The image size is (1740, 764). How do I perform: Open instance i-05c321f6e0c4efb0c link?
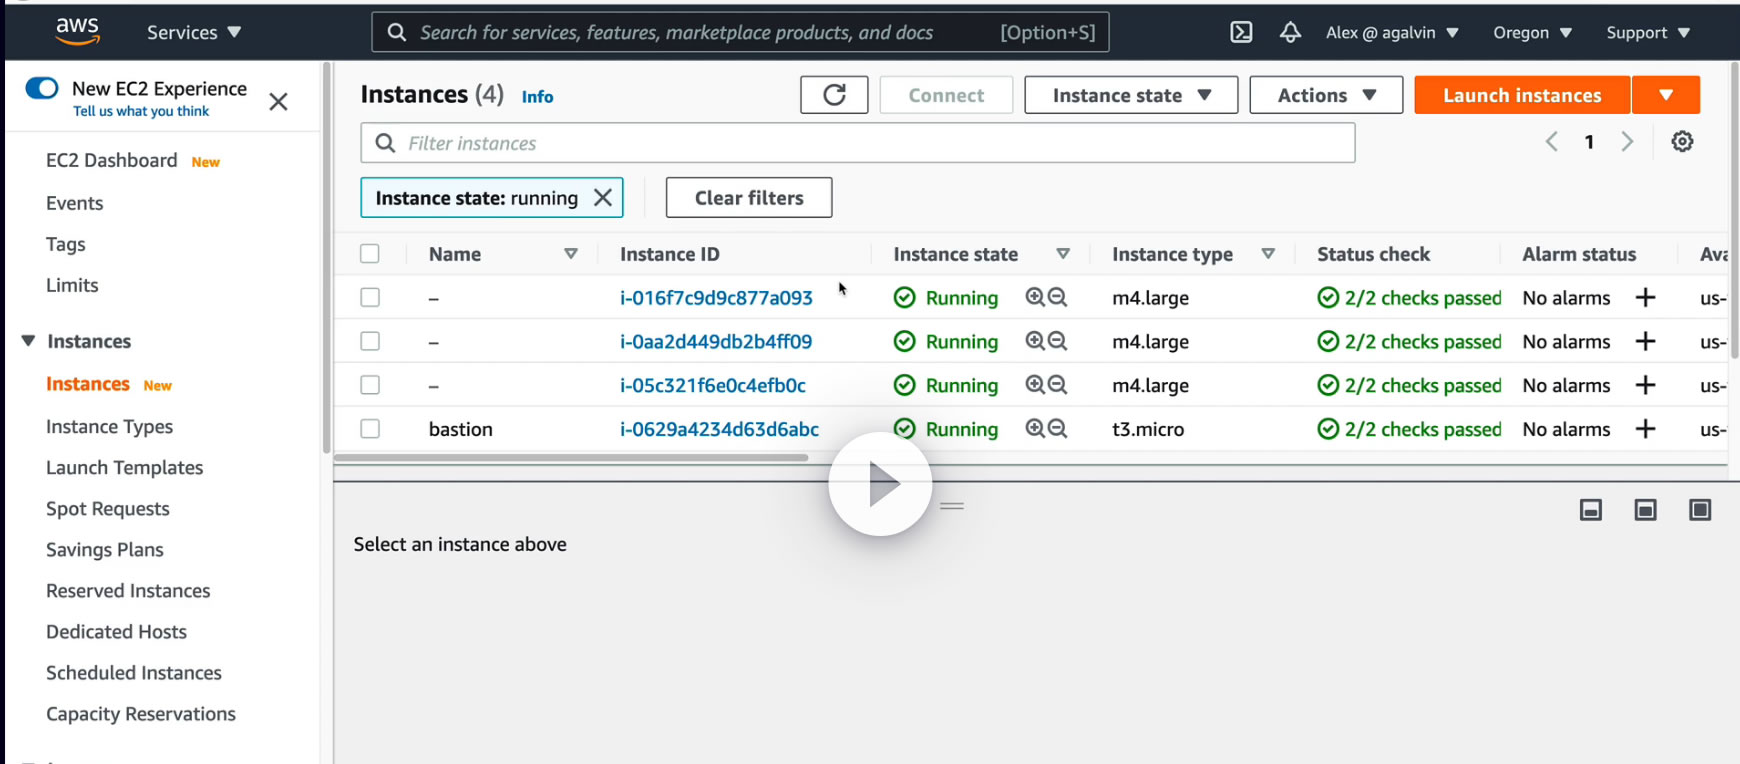713,385
